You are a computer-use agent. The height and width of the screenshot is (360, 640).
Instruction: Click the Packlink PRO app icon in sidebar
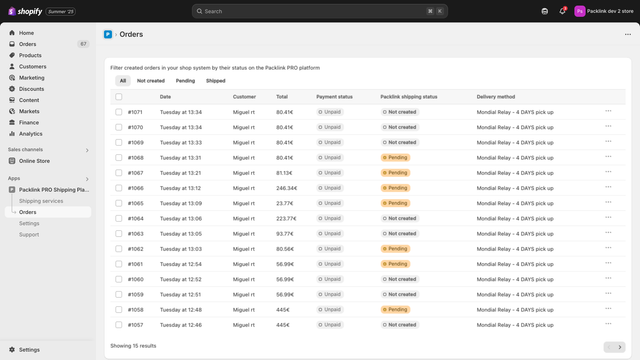[x=12, y=190]
